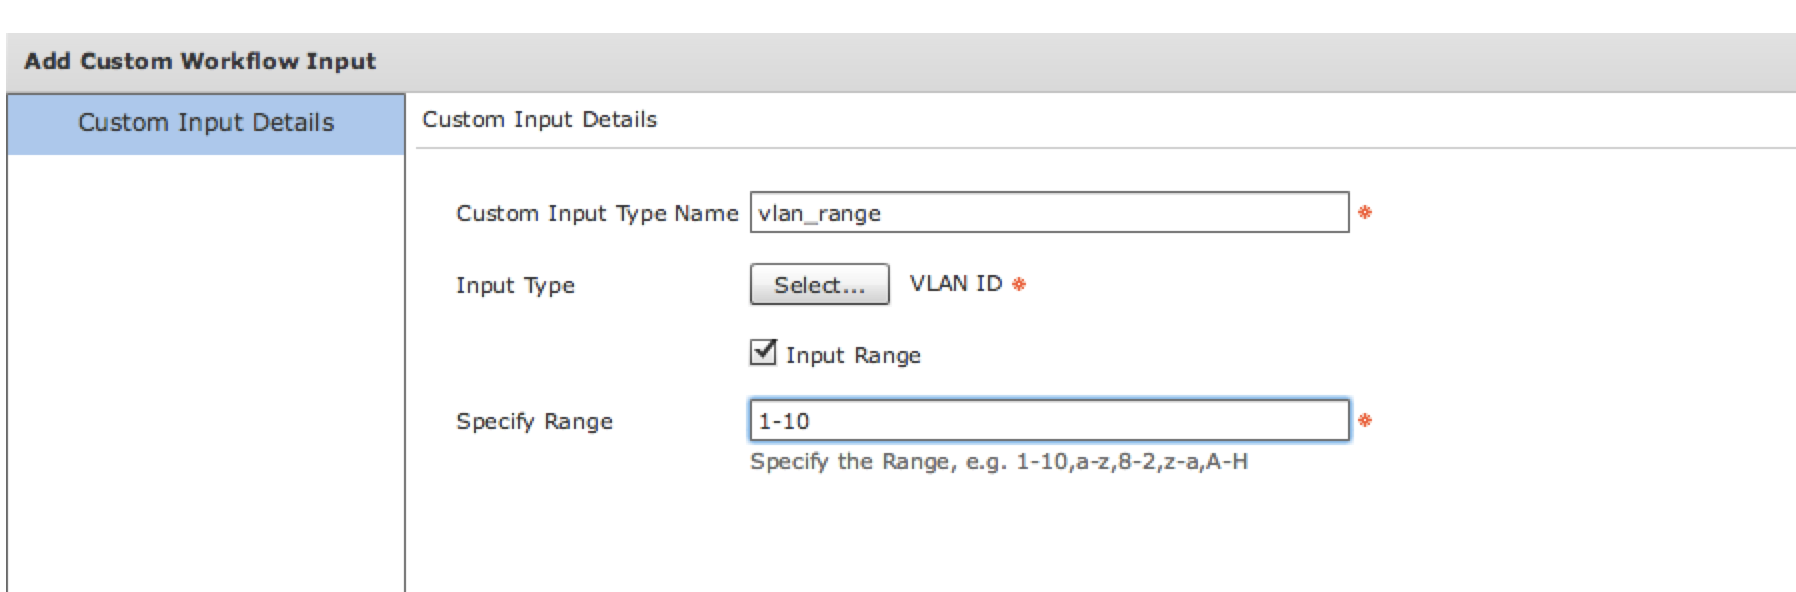The height and width of the screenshot is (592, 1796).
Task: Click the 1-10 text inside the range field
Action: click(x=784, y=421)
